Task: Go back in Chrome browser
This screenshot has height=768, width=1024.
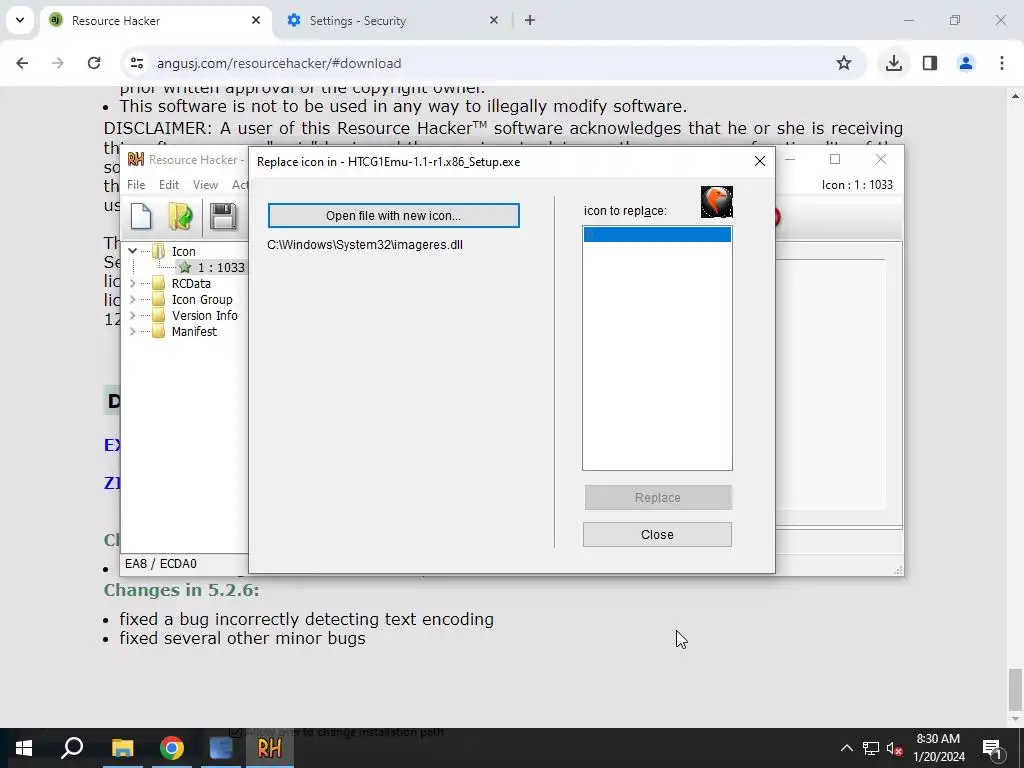Action: tap(22, 63)
